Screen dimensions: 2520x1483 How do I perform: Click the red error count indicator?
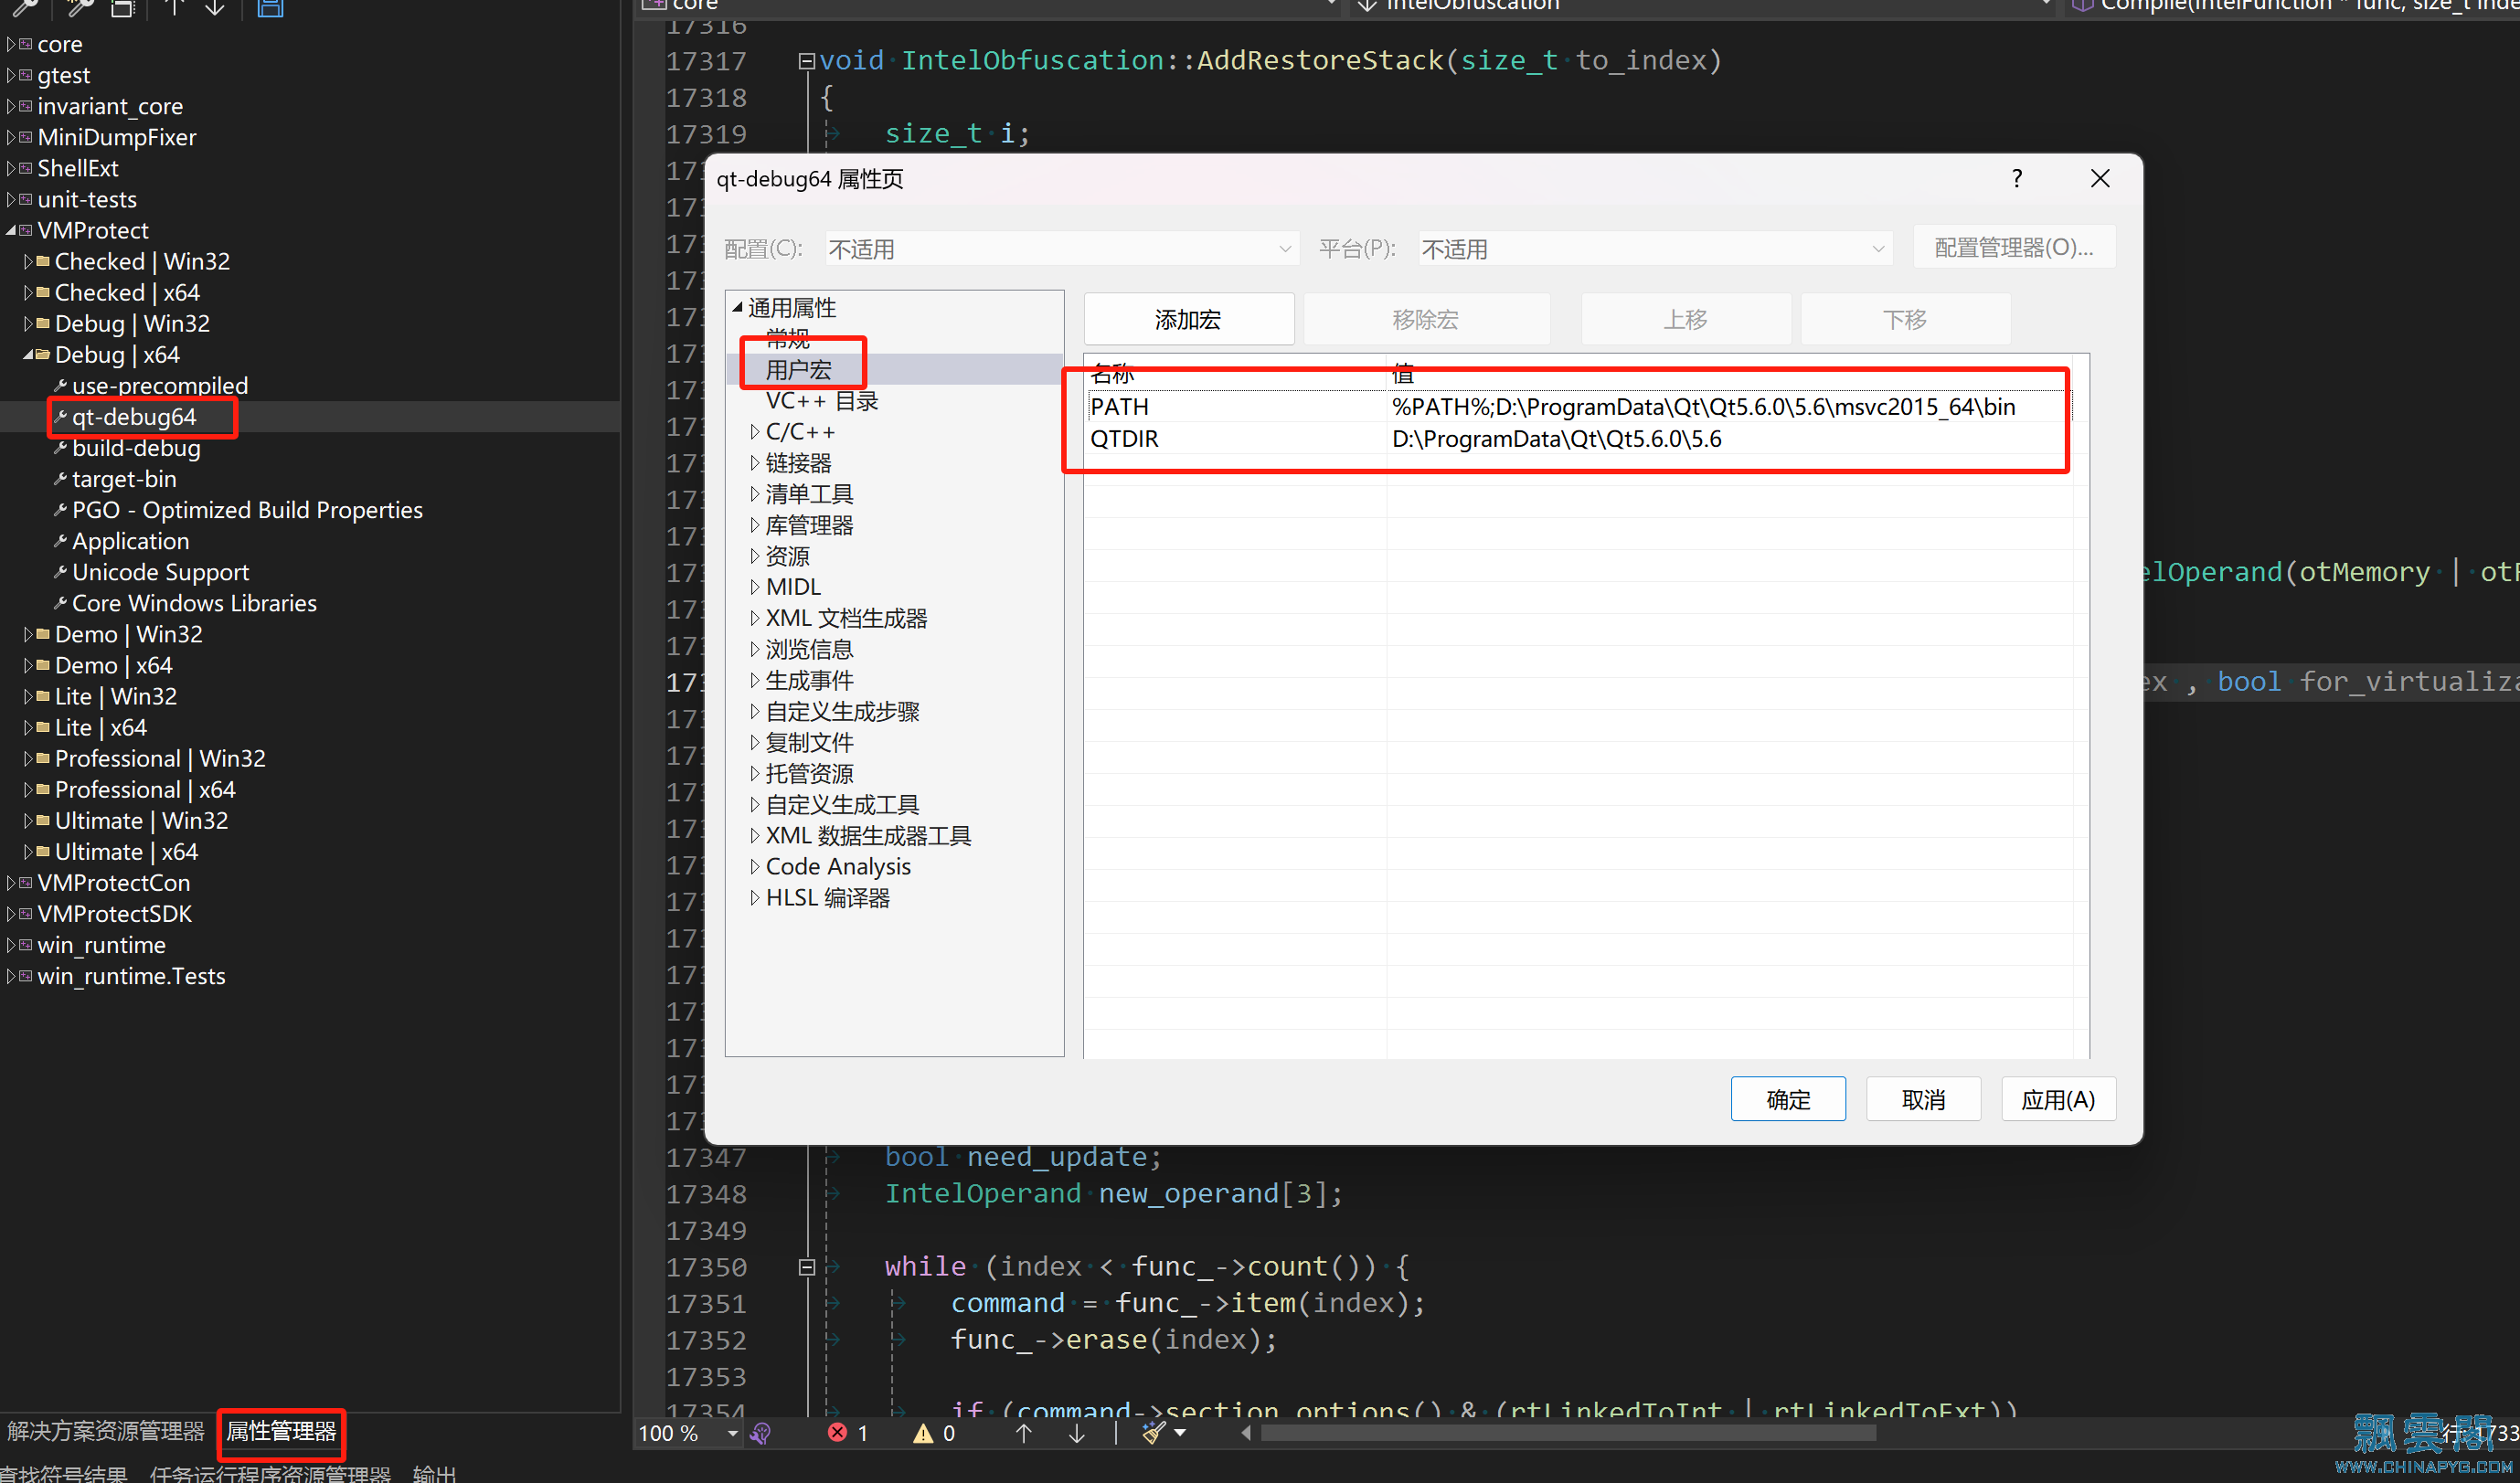848,1433
